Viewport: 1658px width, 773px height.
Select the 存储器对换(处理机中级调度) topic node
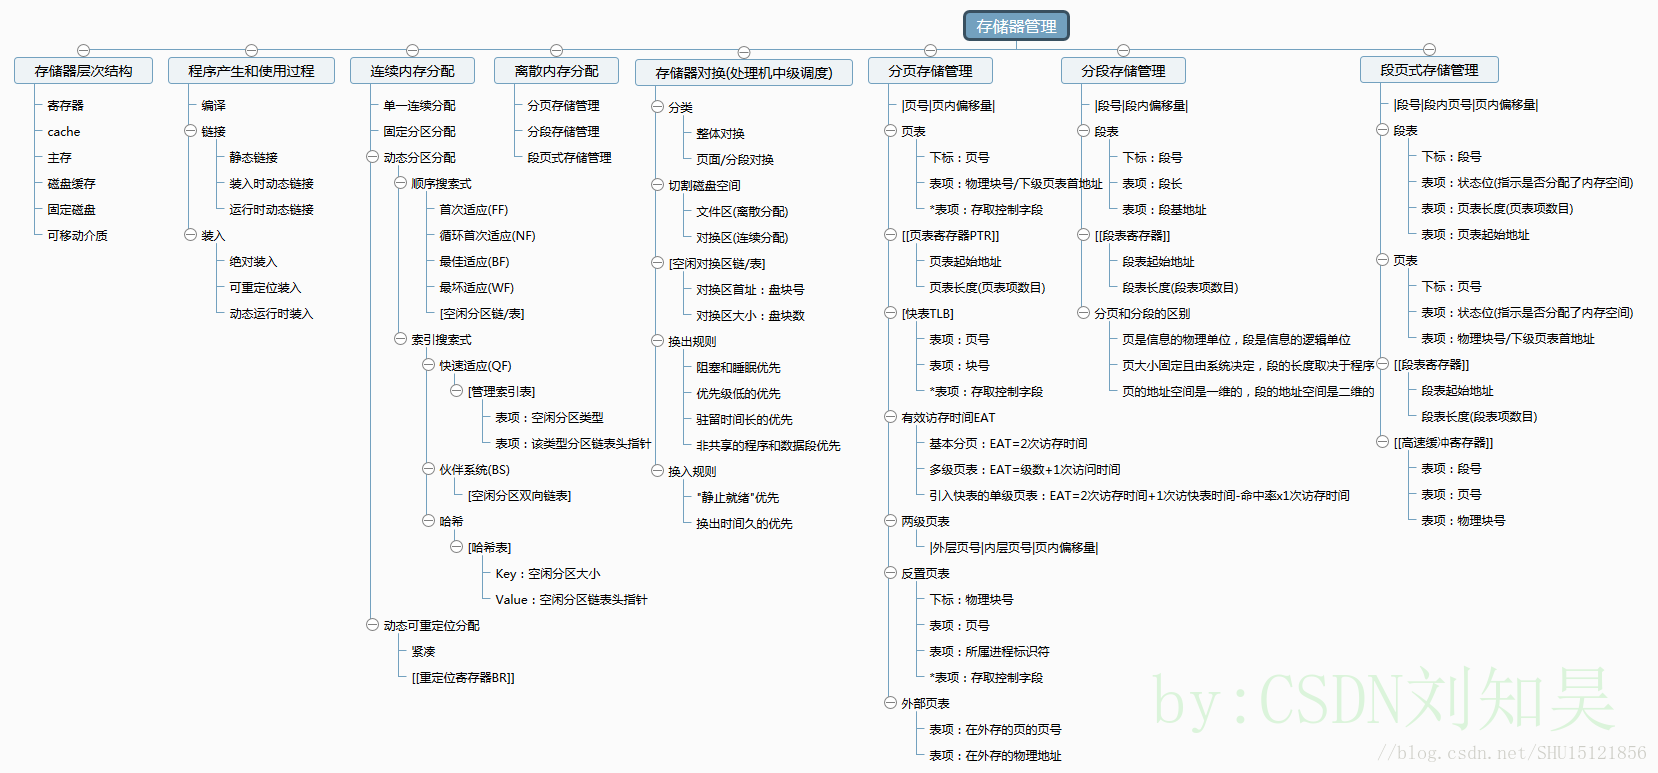[x=744, y=73]
